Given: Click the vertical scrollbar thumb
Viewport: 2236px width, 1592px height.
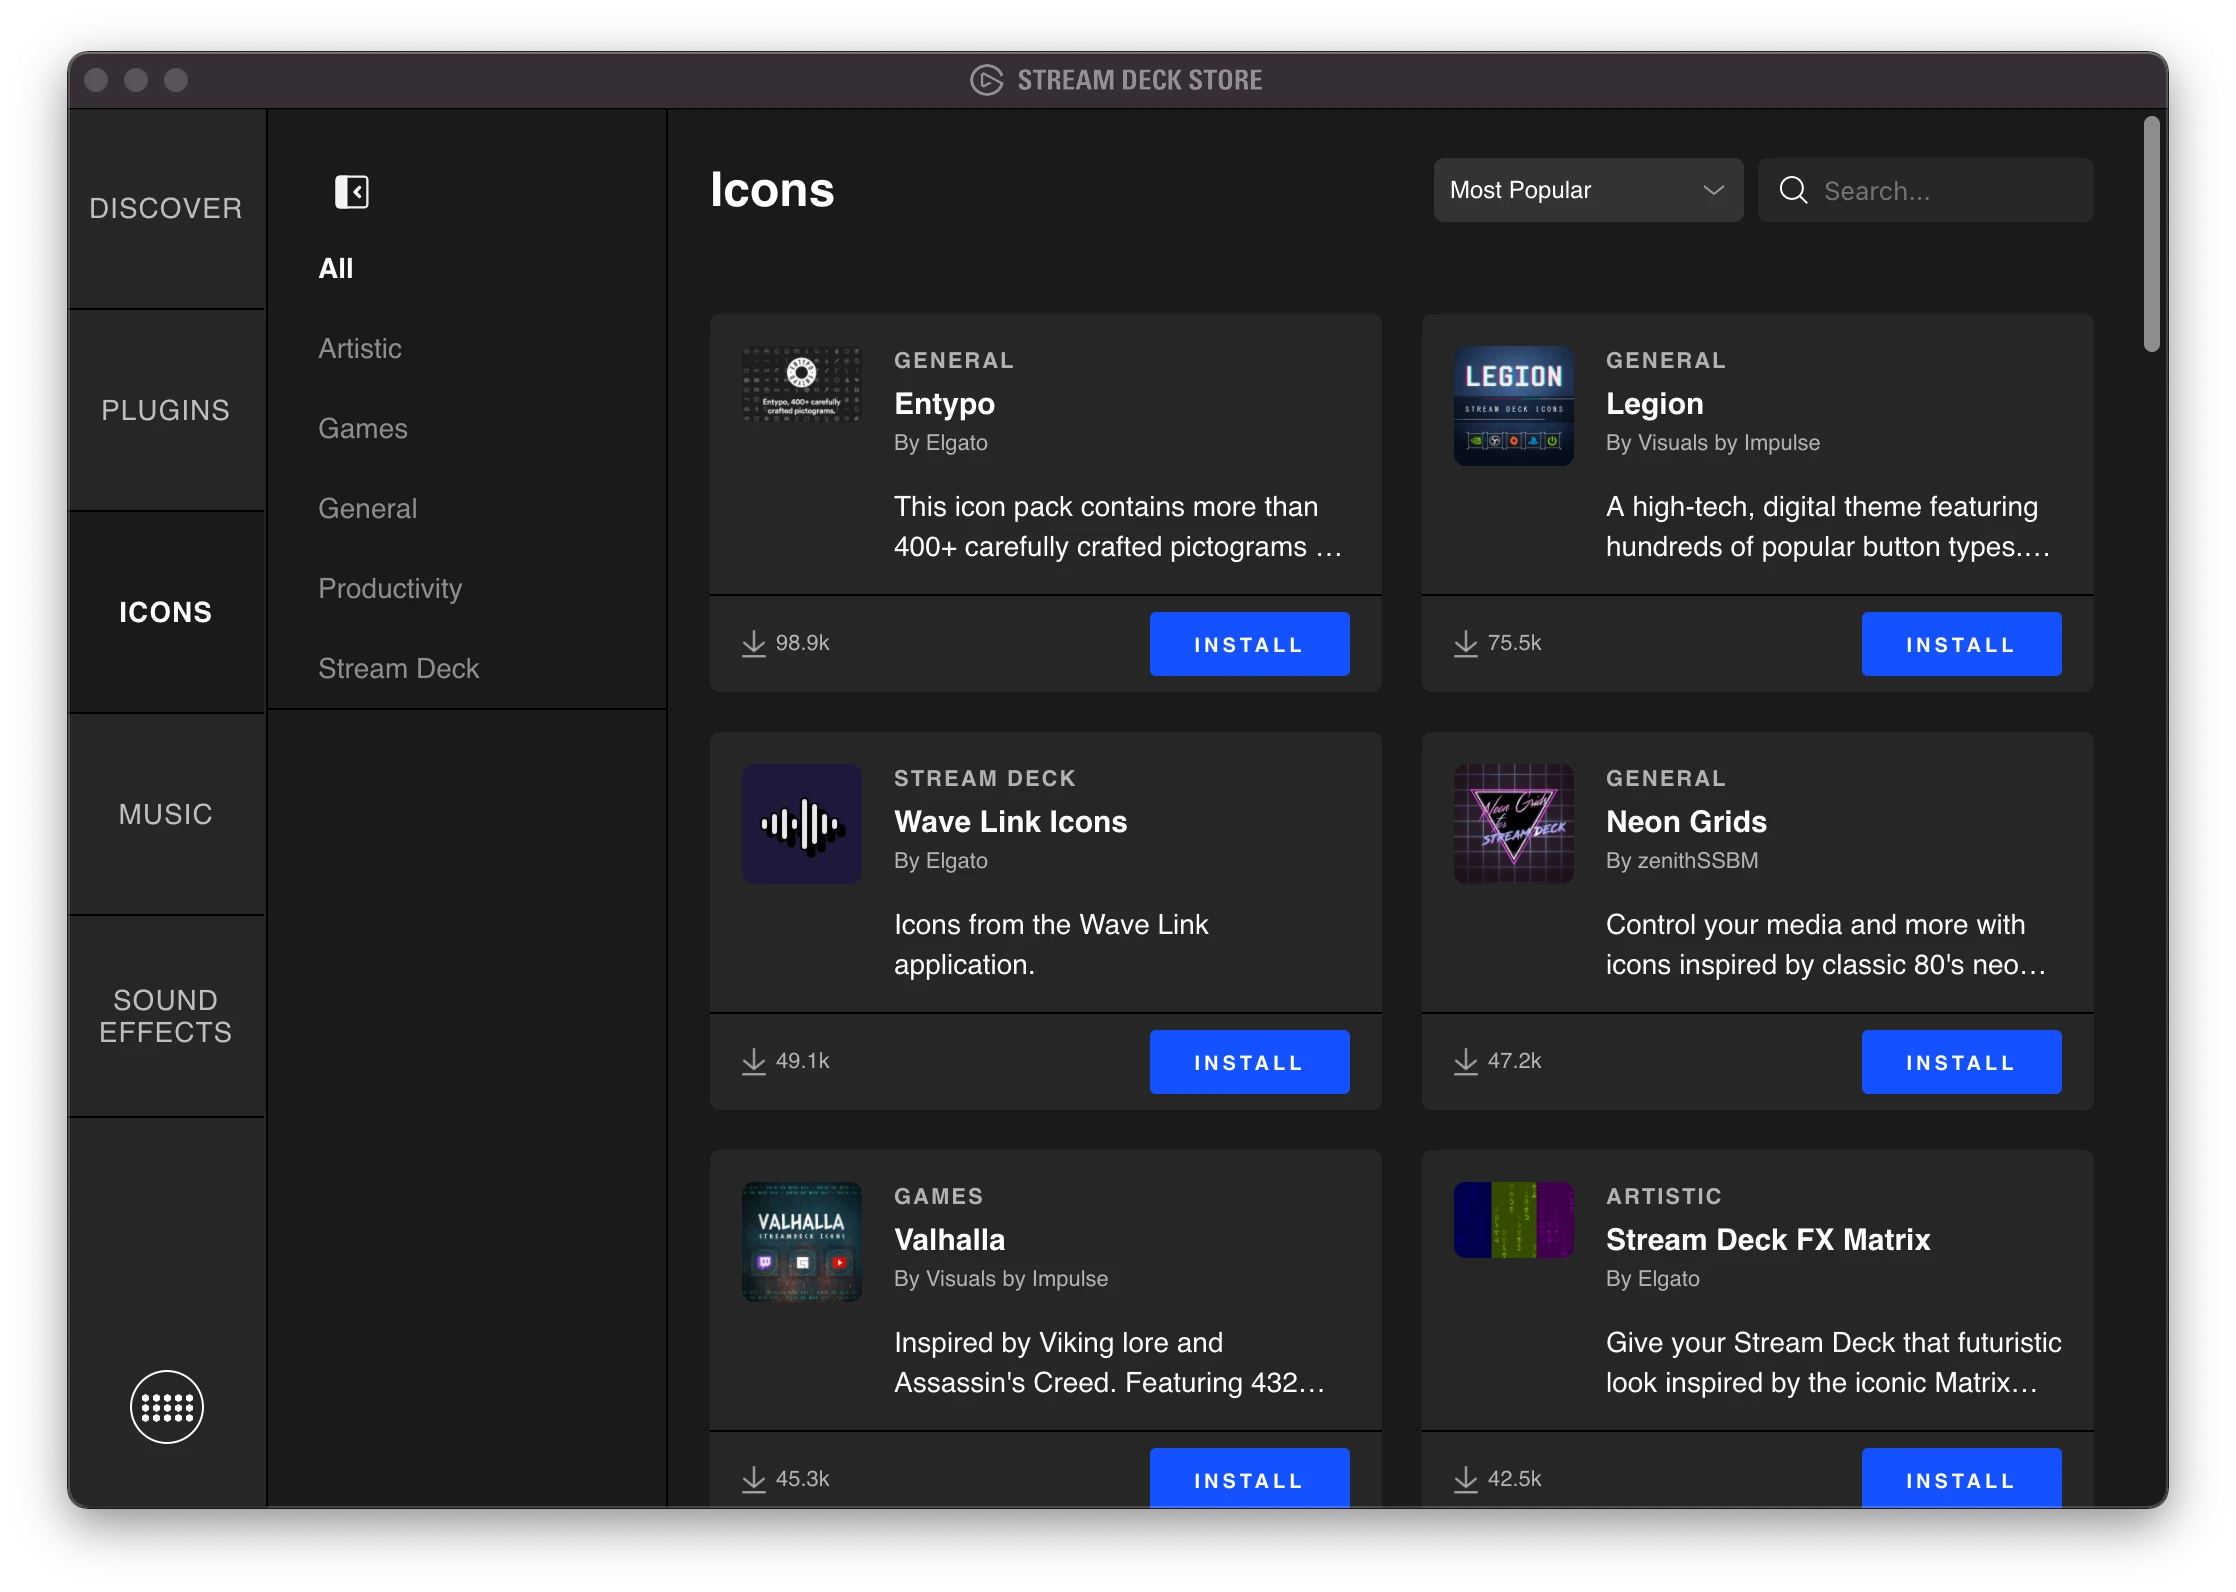Looking at the screenshot, I should click(x=2151, y=234).
